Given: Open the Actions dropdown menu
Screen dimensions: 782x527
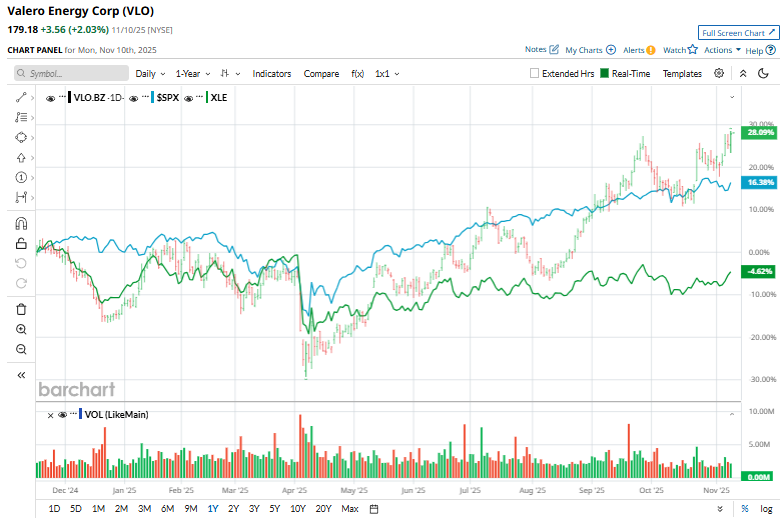Looking at the screenshot, I should click(x=722, y=50).
